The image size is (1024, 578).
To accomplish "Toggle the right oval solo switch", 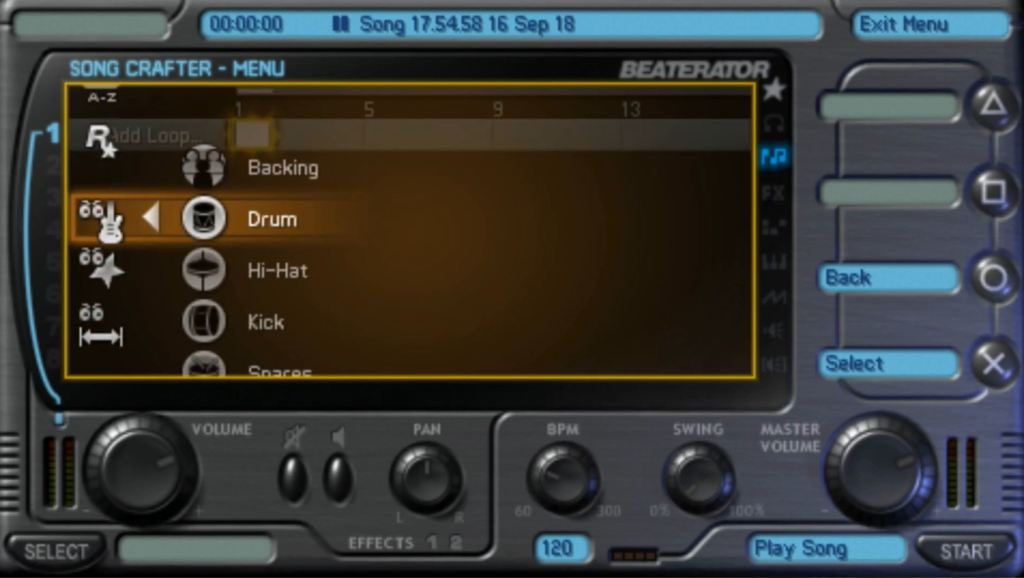I will pos(338,479).
